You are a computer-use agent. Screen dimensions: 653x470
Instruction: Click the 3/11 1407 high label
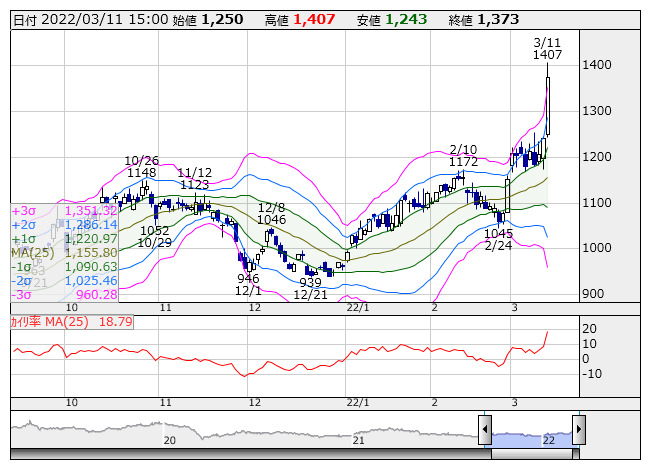[x=548, y=49]
